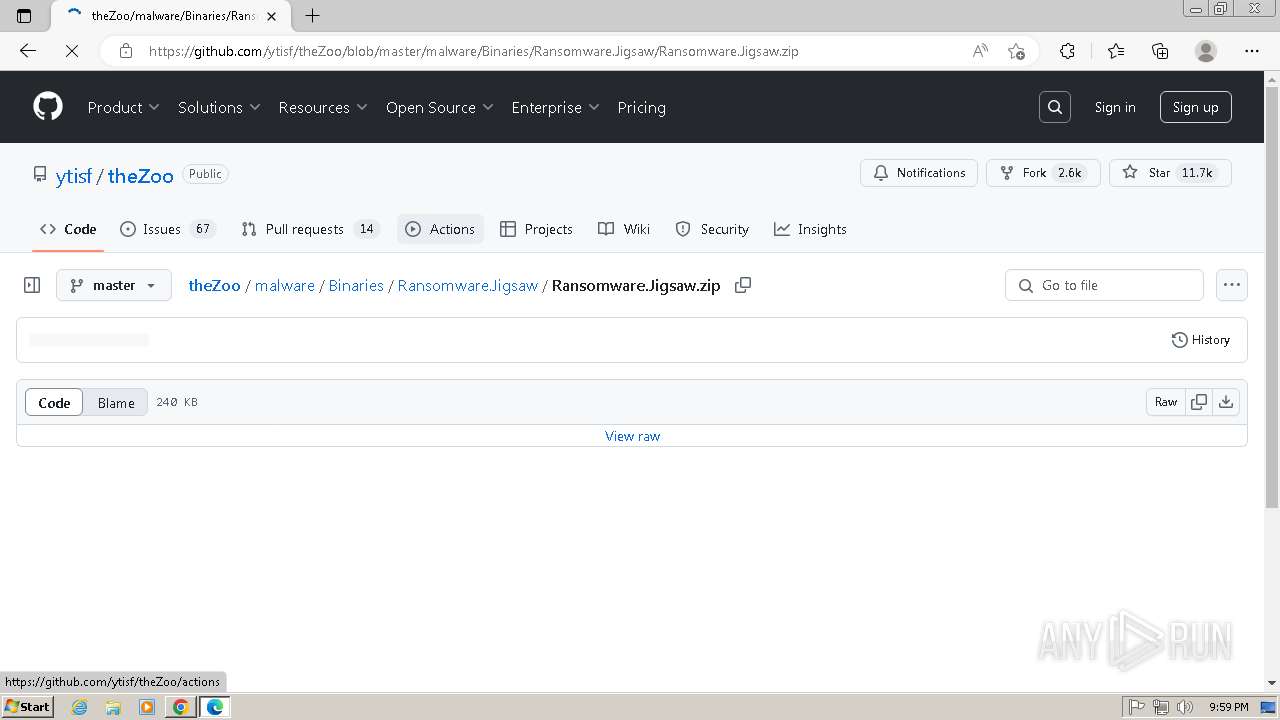Open the Actions tab
This screenshot has width=1280, height=720.
440,229
